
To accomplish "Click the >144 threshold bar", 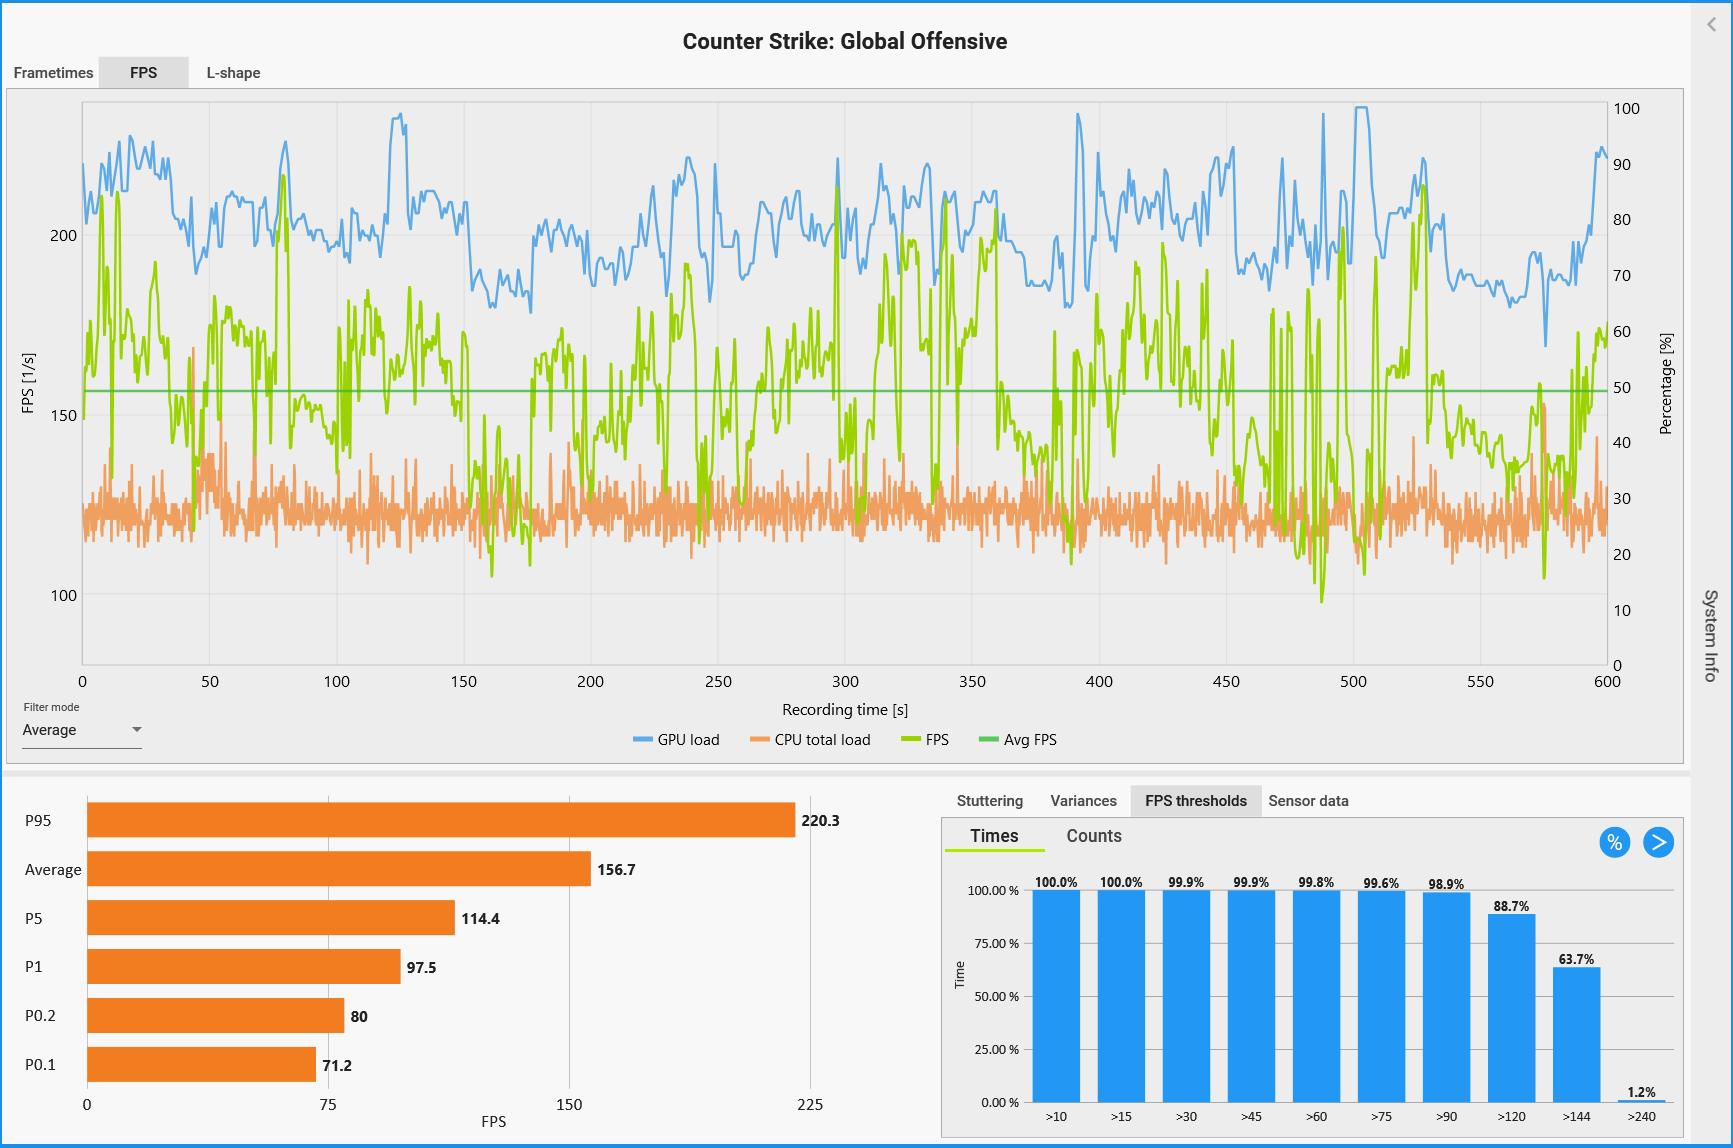I will [x=1576, y=1035].
